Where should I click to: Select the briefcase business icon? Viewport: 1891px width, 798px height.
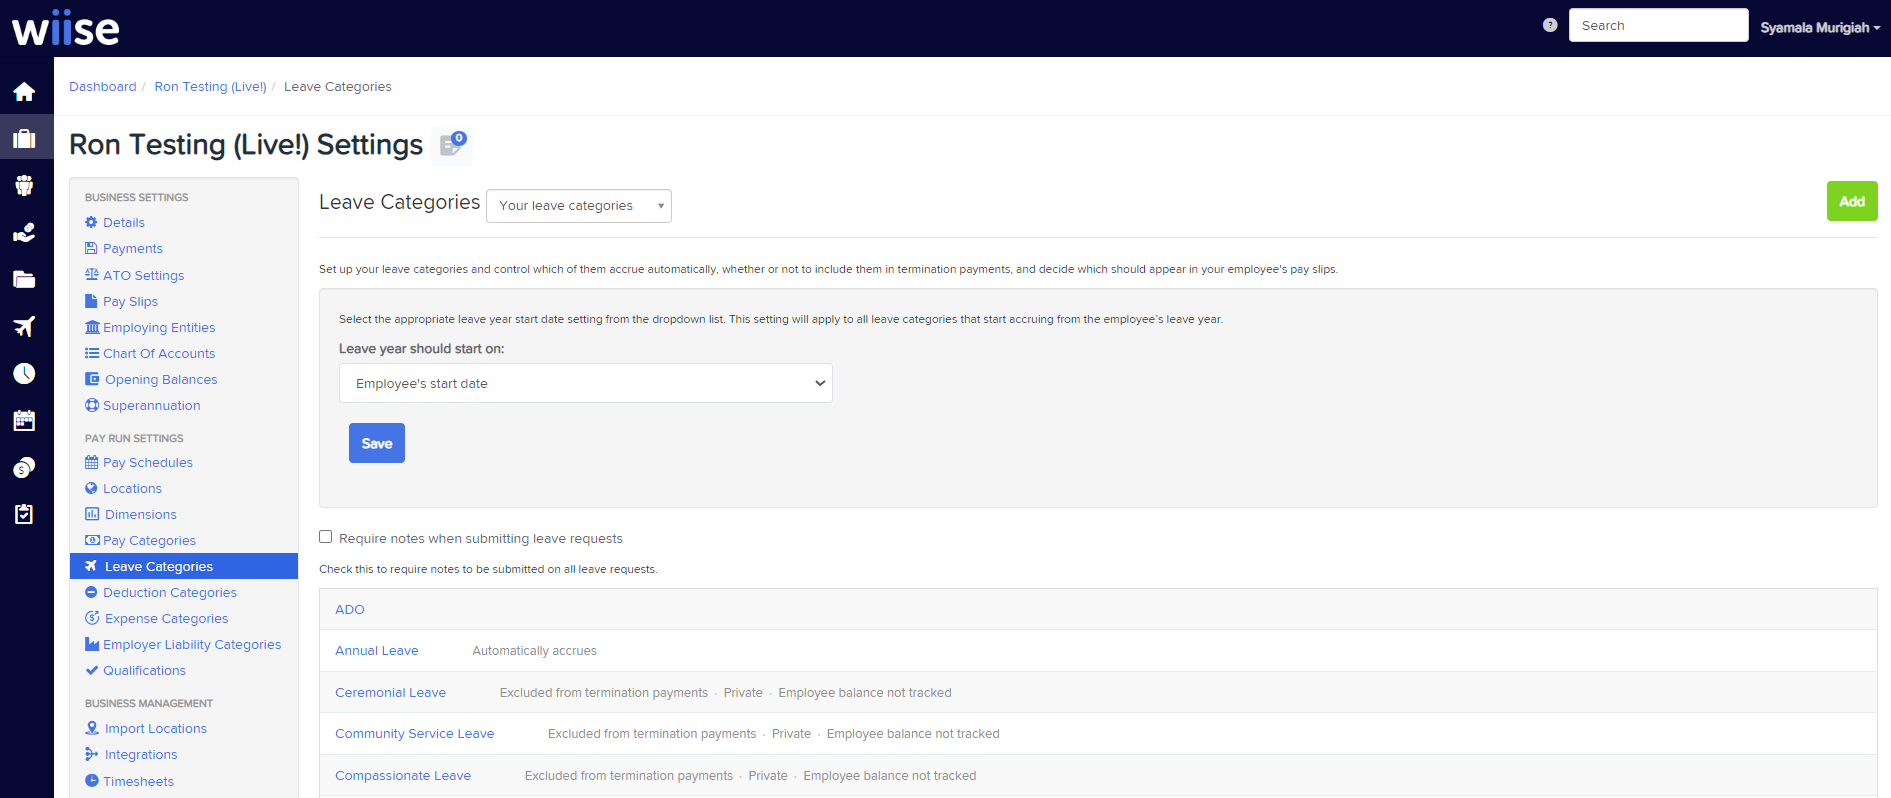(x=24, y=138)
